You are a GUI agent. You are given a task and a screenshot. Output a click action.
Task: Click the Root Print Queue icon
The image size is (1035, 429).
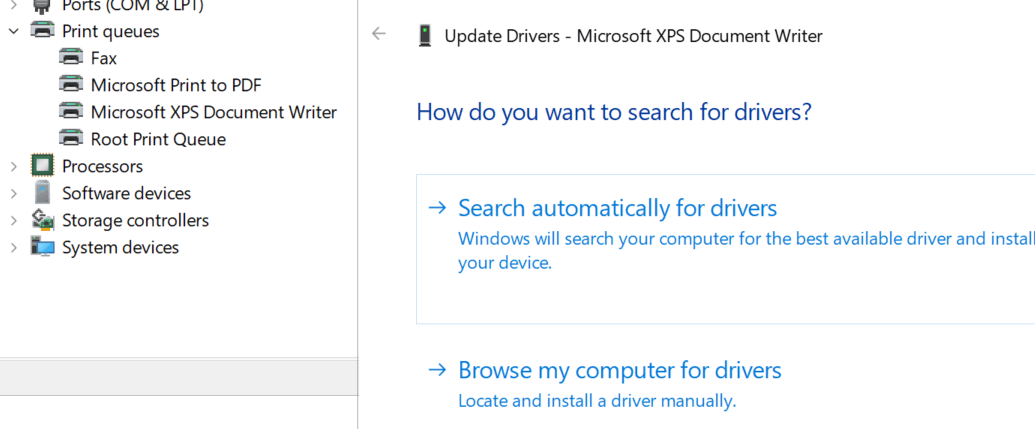click(71, 139)
